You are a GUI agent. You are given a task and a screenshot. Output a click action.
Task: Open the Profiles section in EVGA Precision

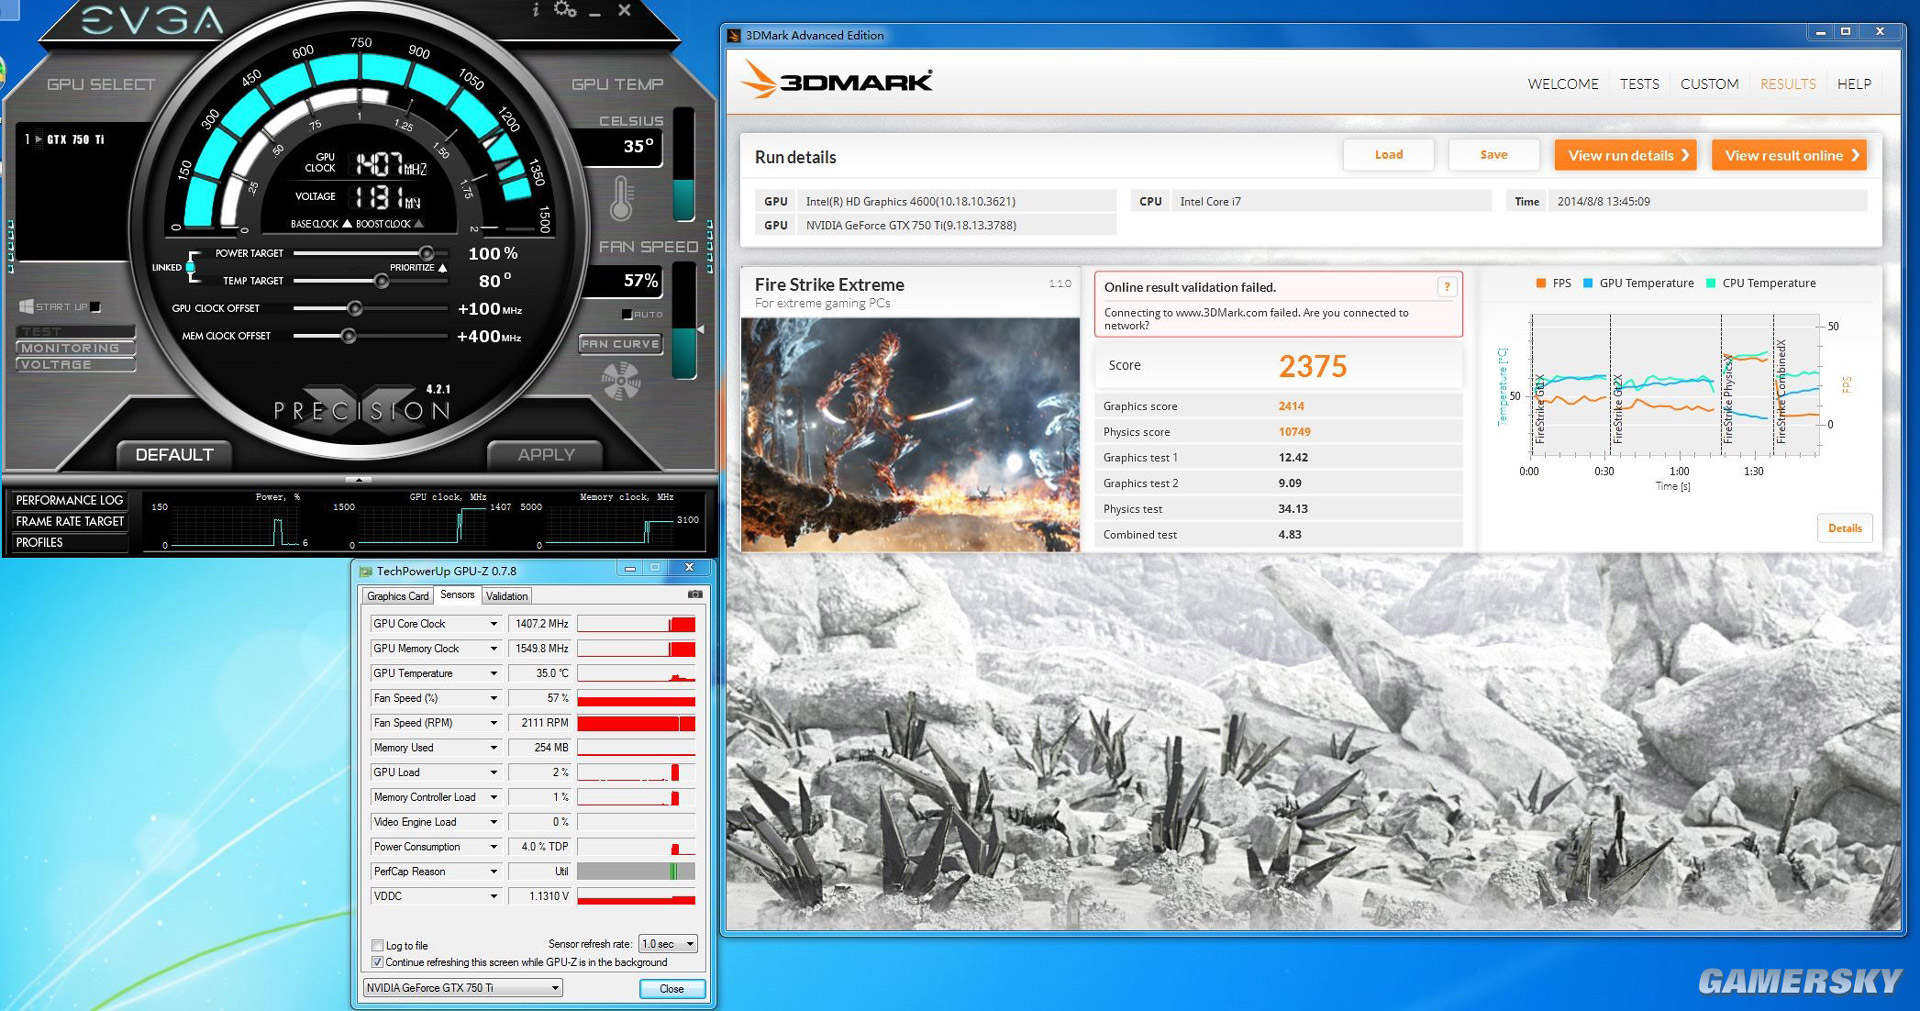click(69, 543)
